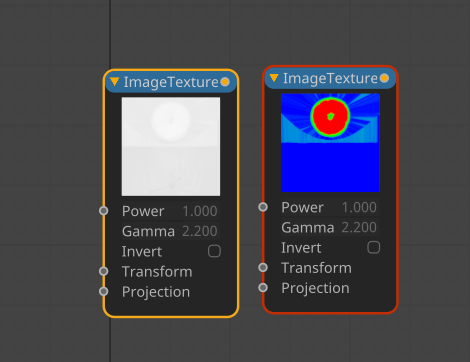Enable Invert checkbox in yellow-outlined node
The height and width of the screenshot is (362, 470).
click(x=214, y=251)
